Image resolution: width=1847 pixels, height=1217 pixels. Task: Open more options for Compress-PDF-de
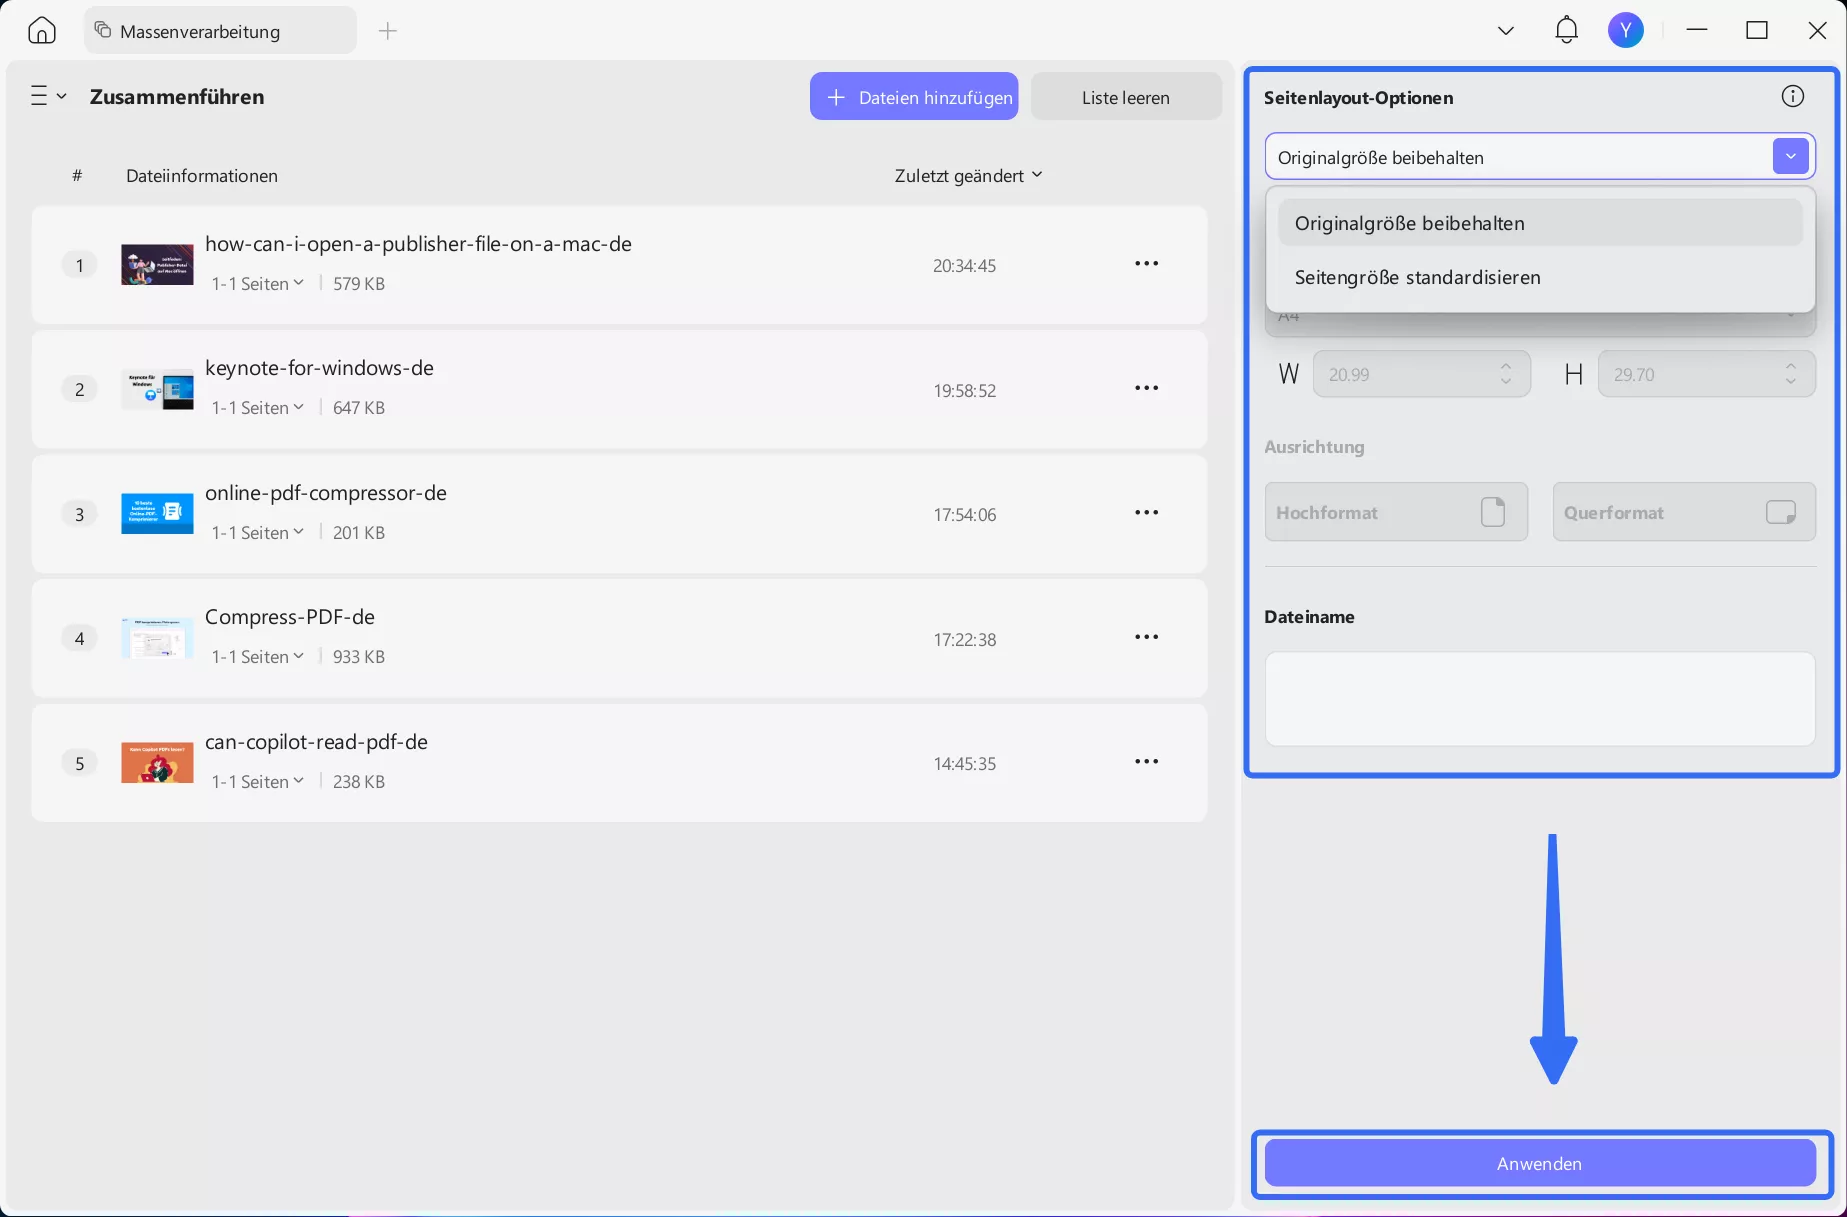[x=1146, y=637]
